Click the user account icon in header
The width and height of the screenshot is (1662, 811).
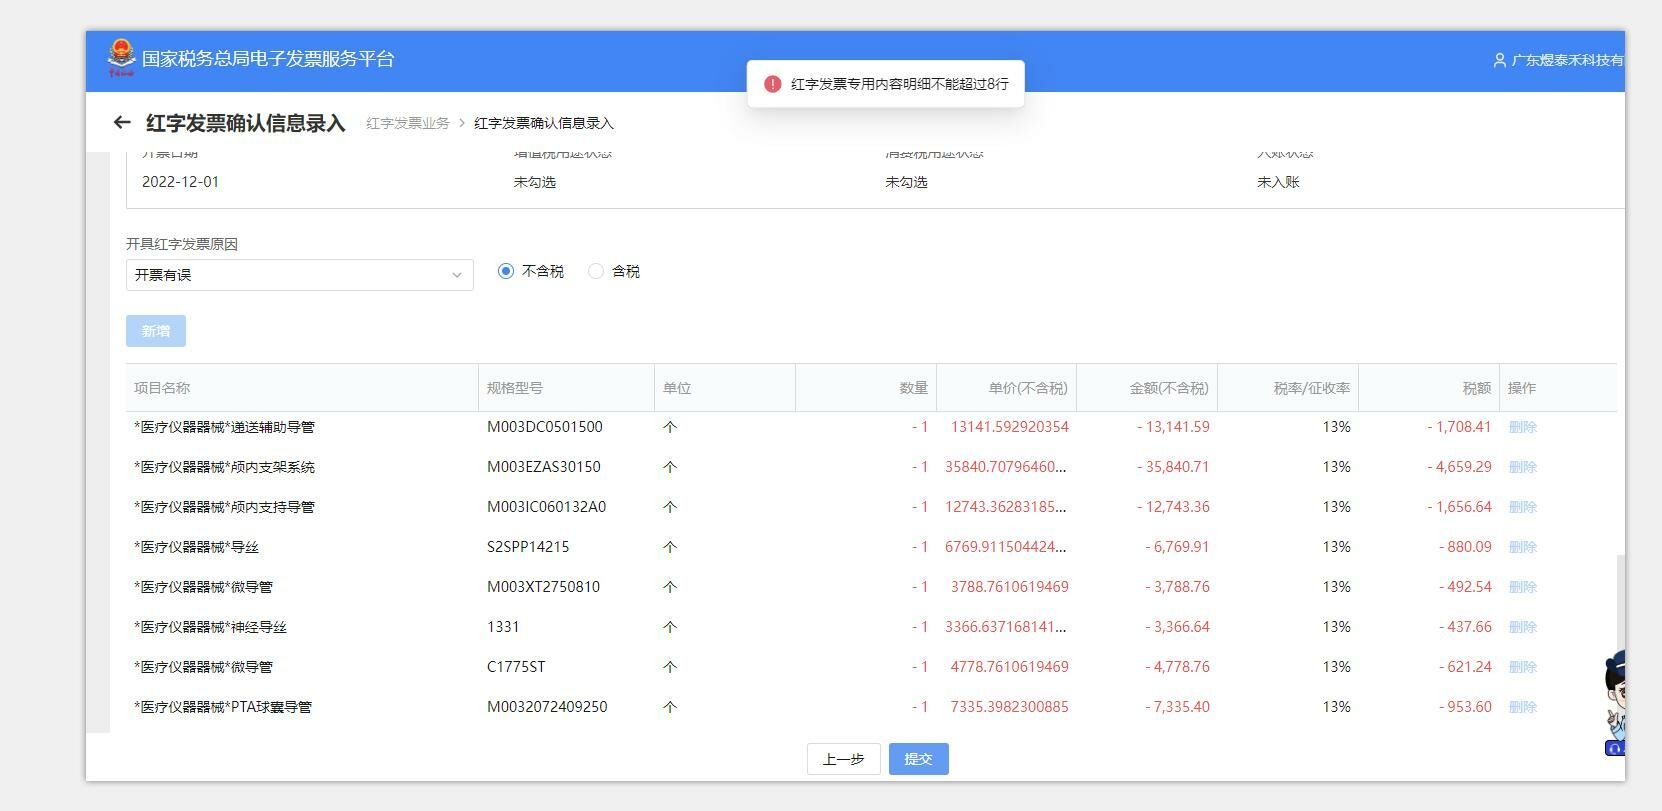coord(1499,61)
